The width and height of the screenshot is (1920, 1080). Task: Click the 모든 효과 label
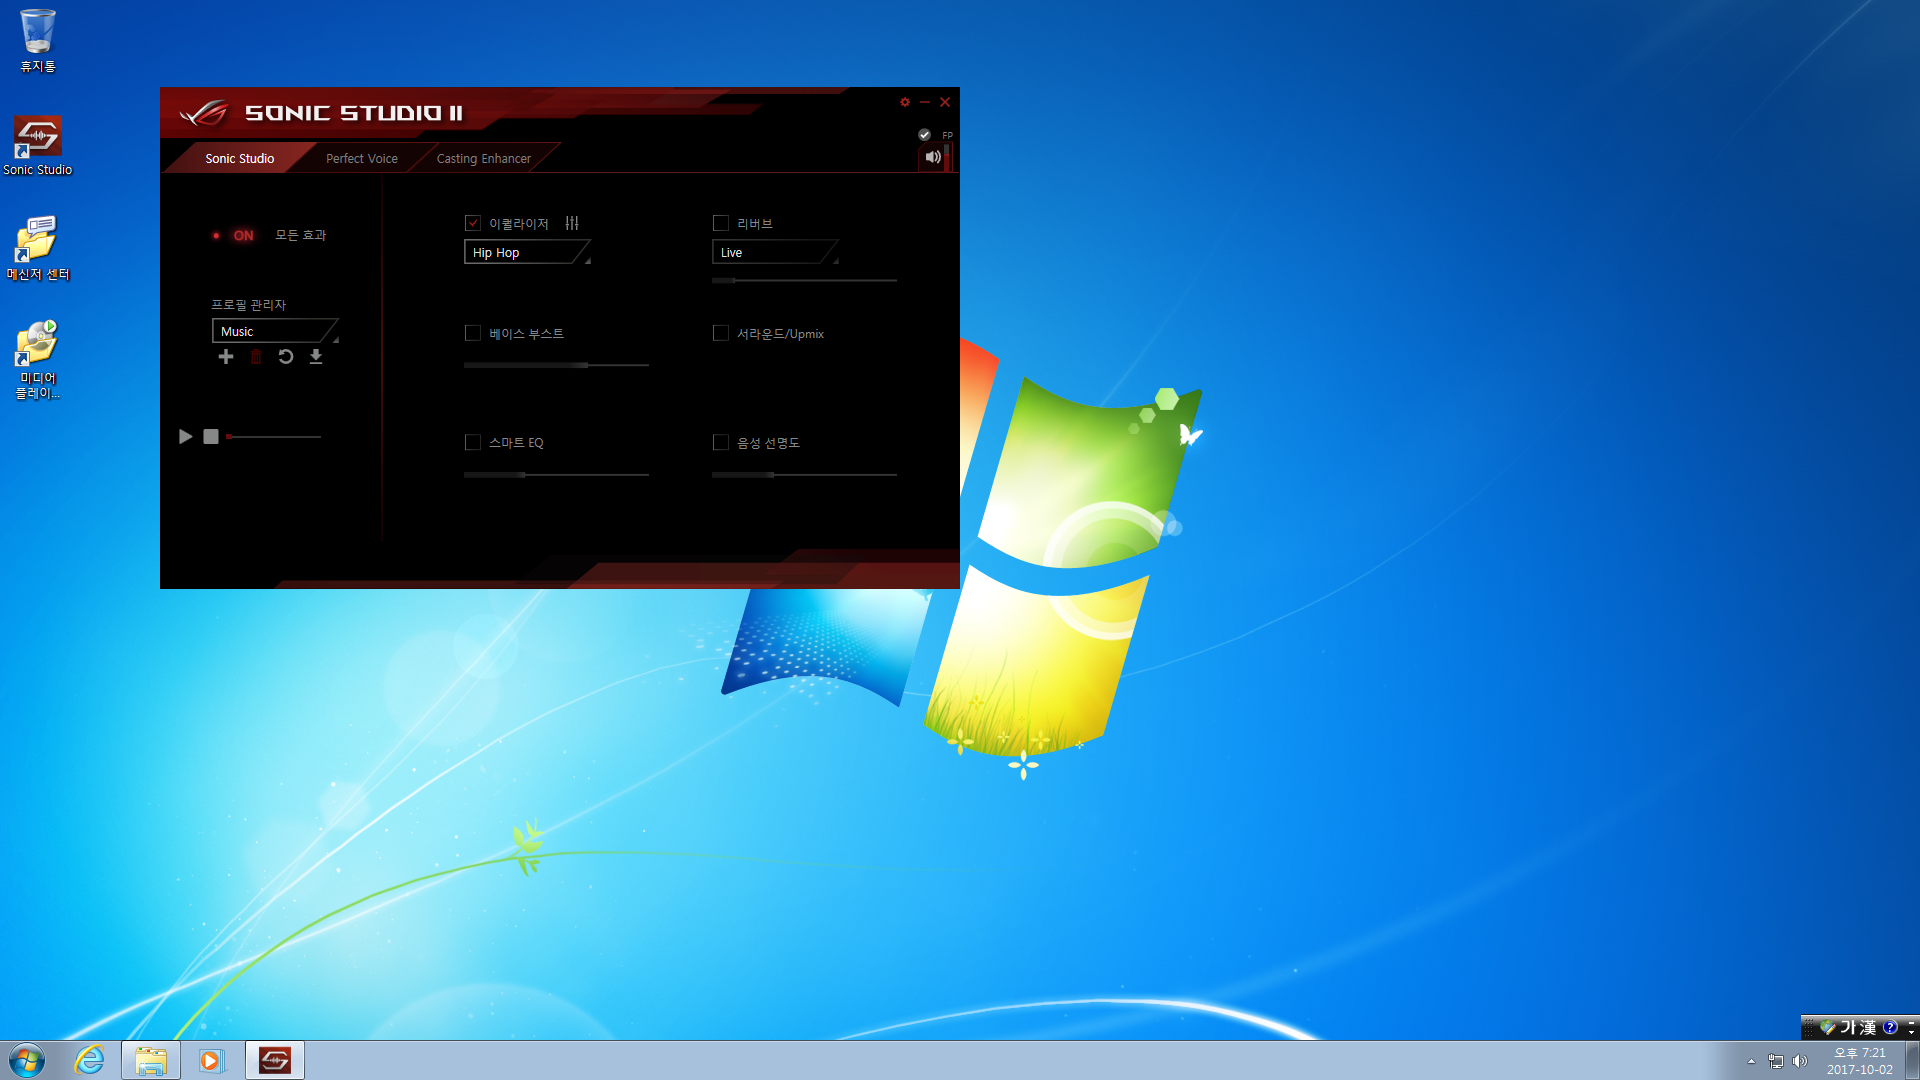click(x=301, y=235)
